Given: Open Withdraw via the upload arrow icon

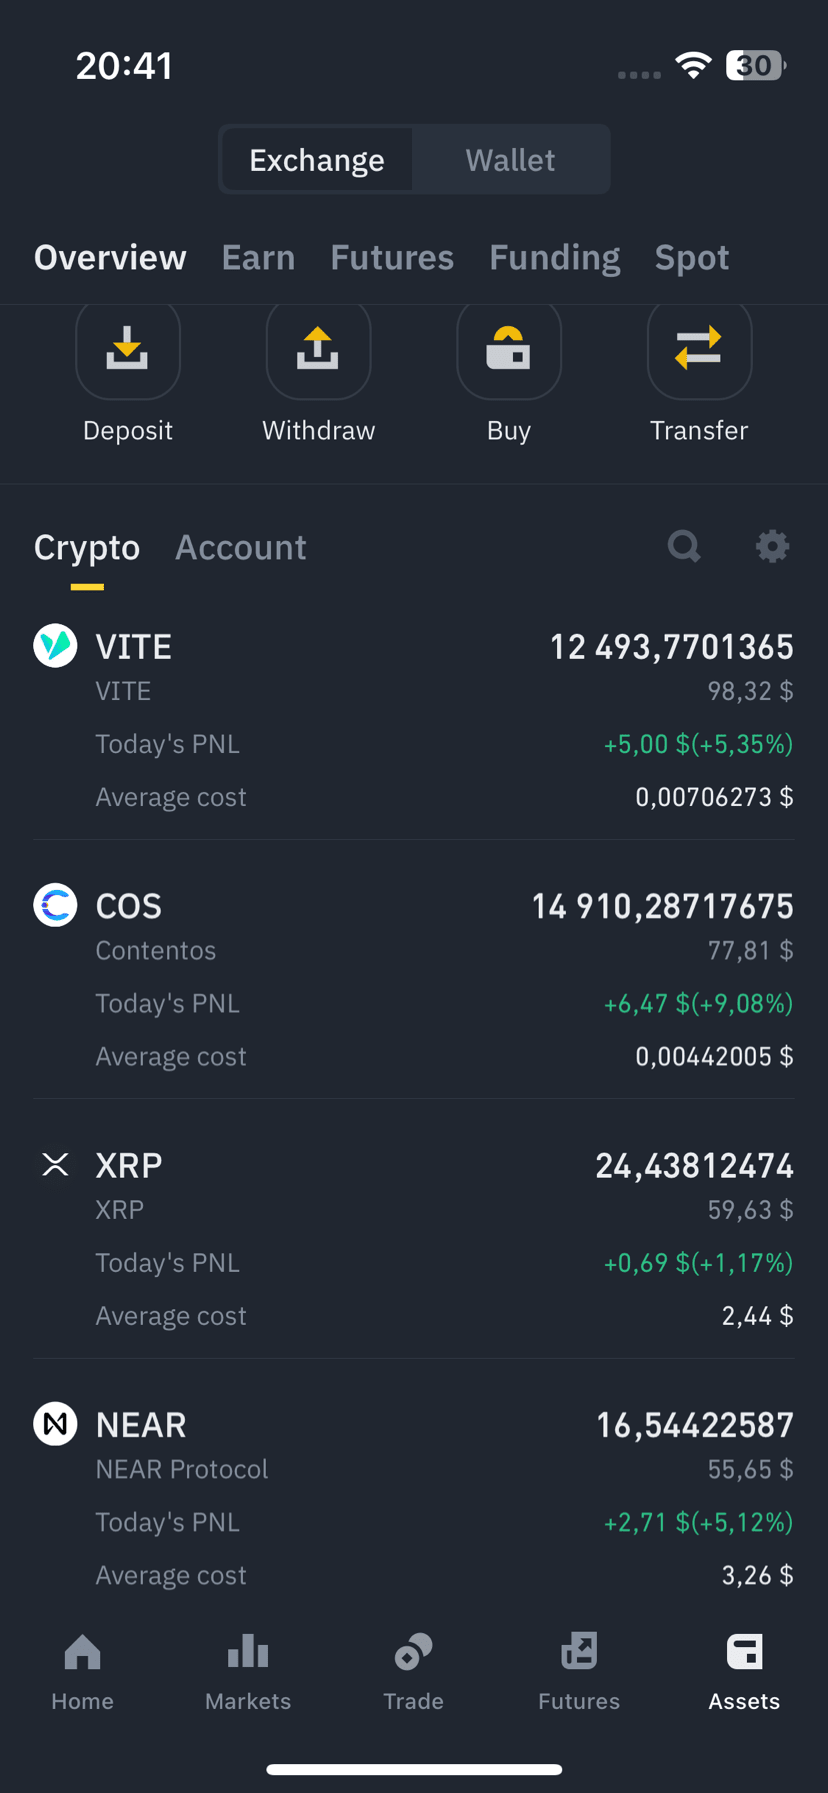Looking at the screenshot, I should [x=318, y=349].
